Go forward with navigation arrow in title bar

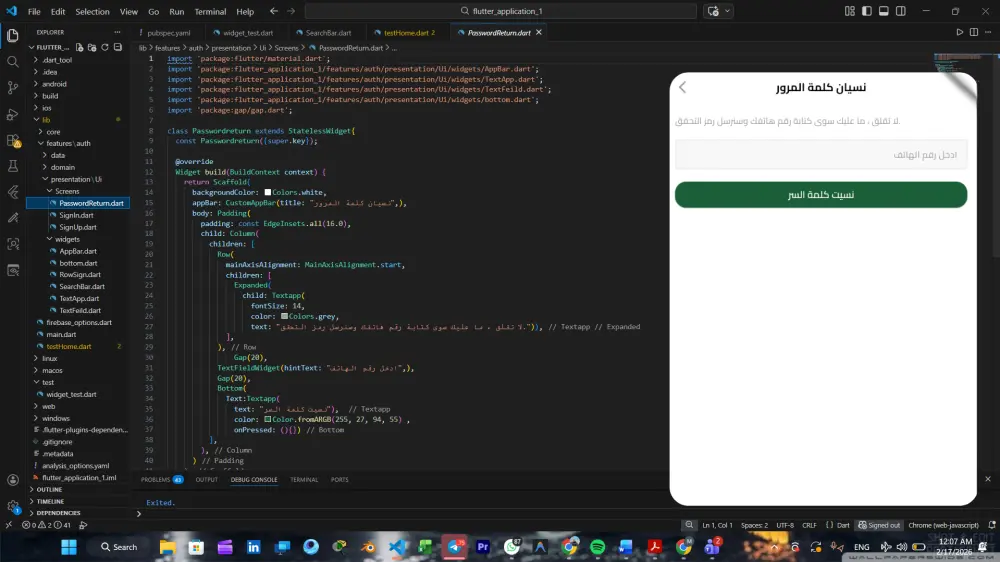tap(291, 11)
